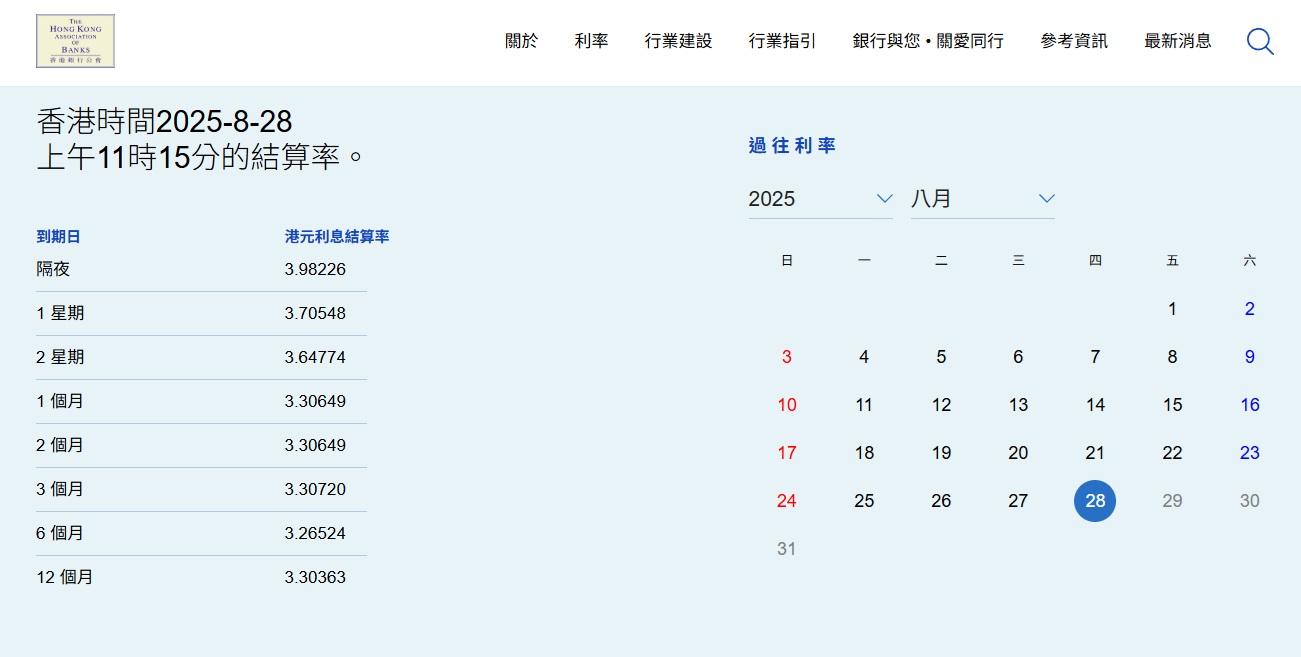Viewport: 1301px width, 657px height.
Task: Click date 12 in the calendar
Action: tap(941, 405)
